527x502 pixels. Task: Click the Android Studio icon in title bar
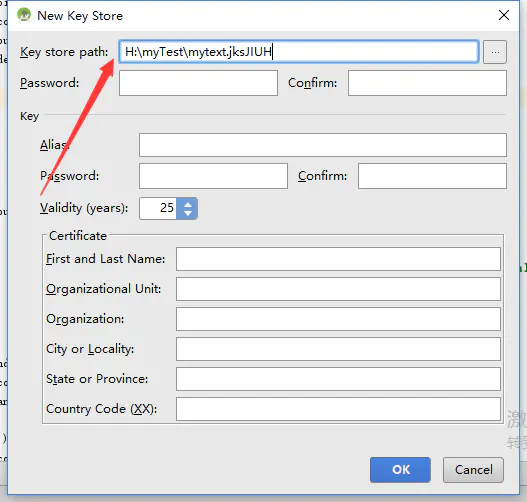point(24,15)
